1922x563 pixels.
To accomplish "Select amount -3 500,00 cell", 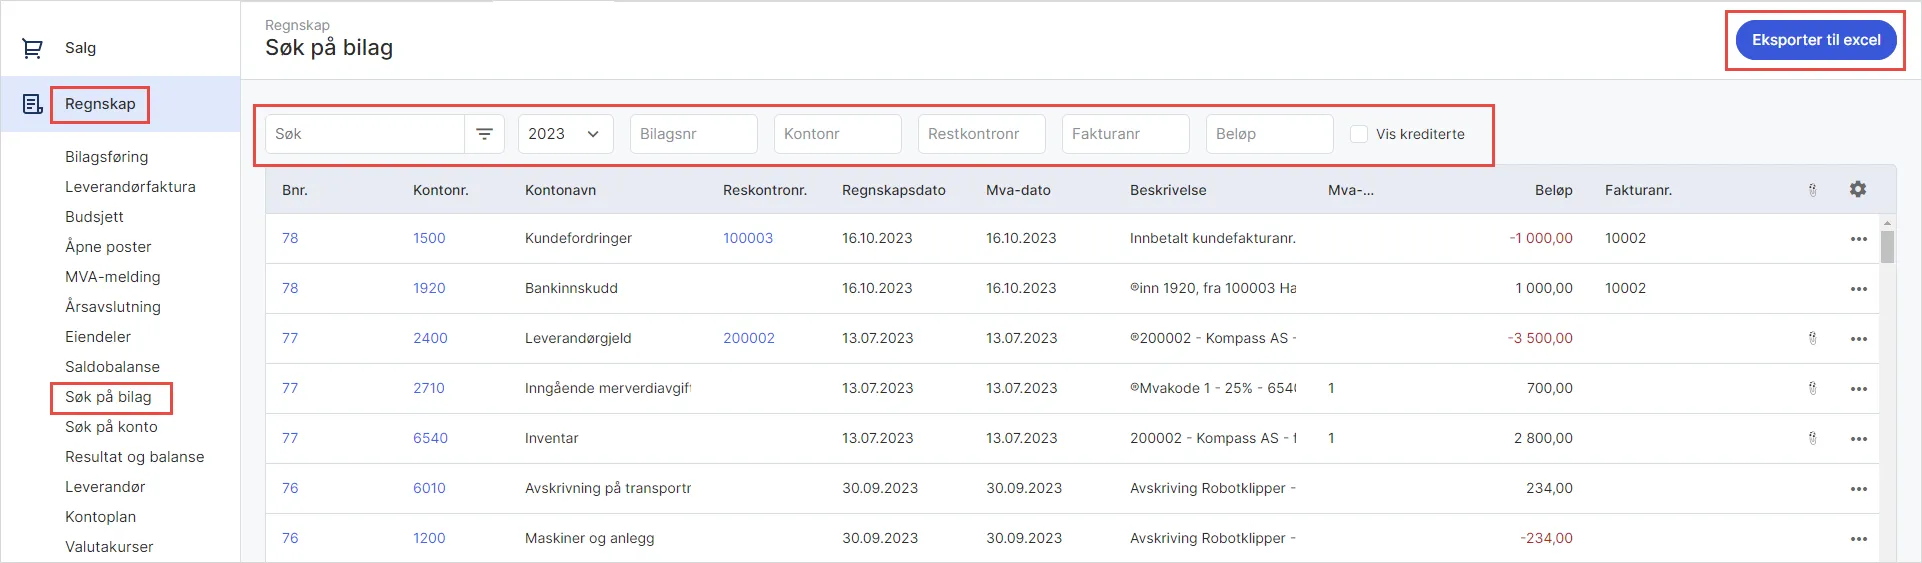I will coord(1540,338).
